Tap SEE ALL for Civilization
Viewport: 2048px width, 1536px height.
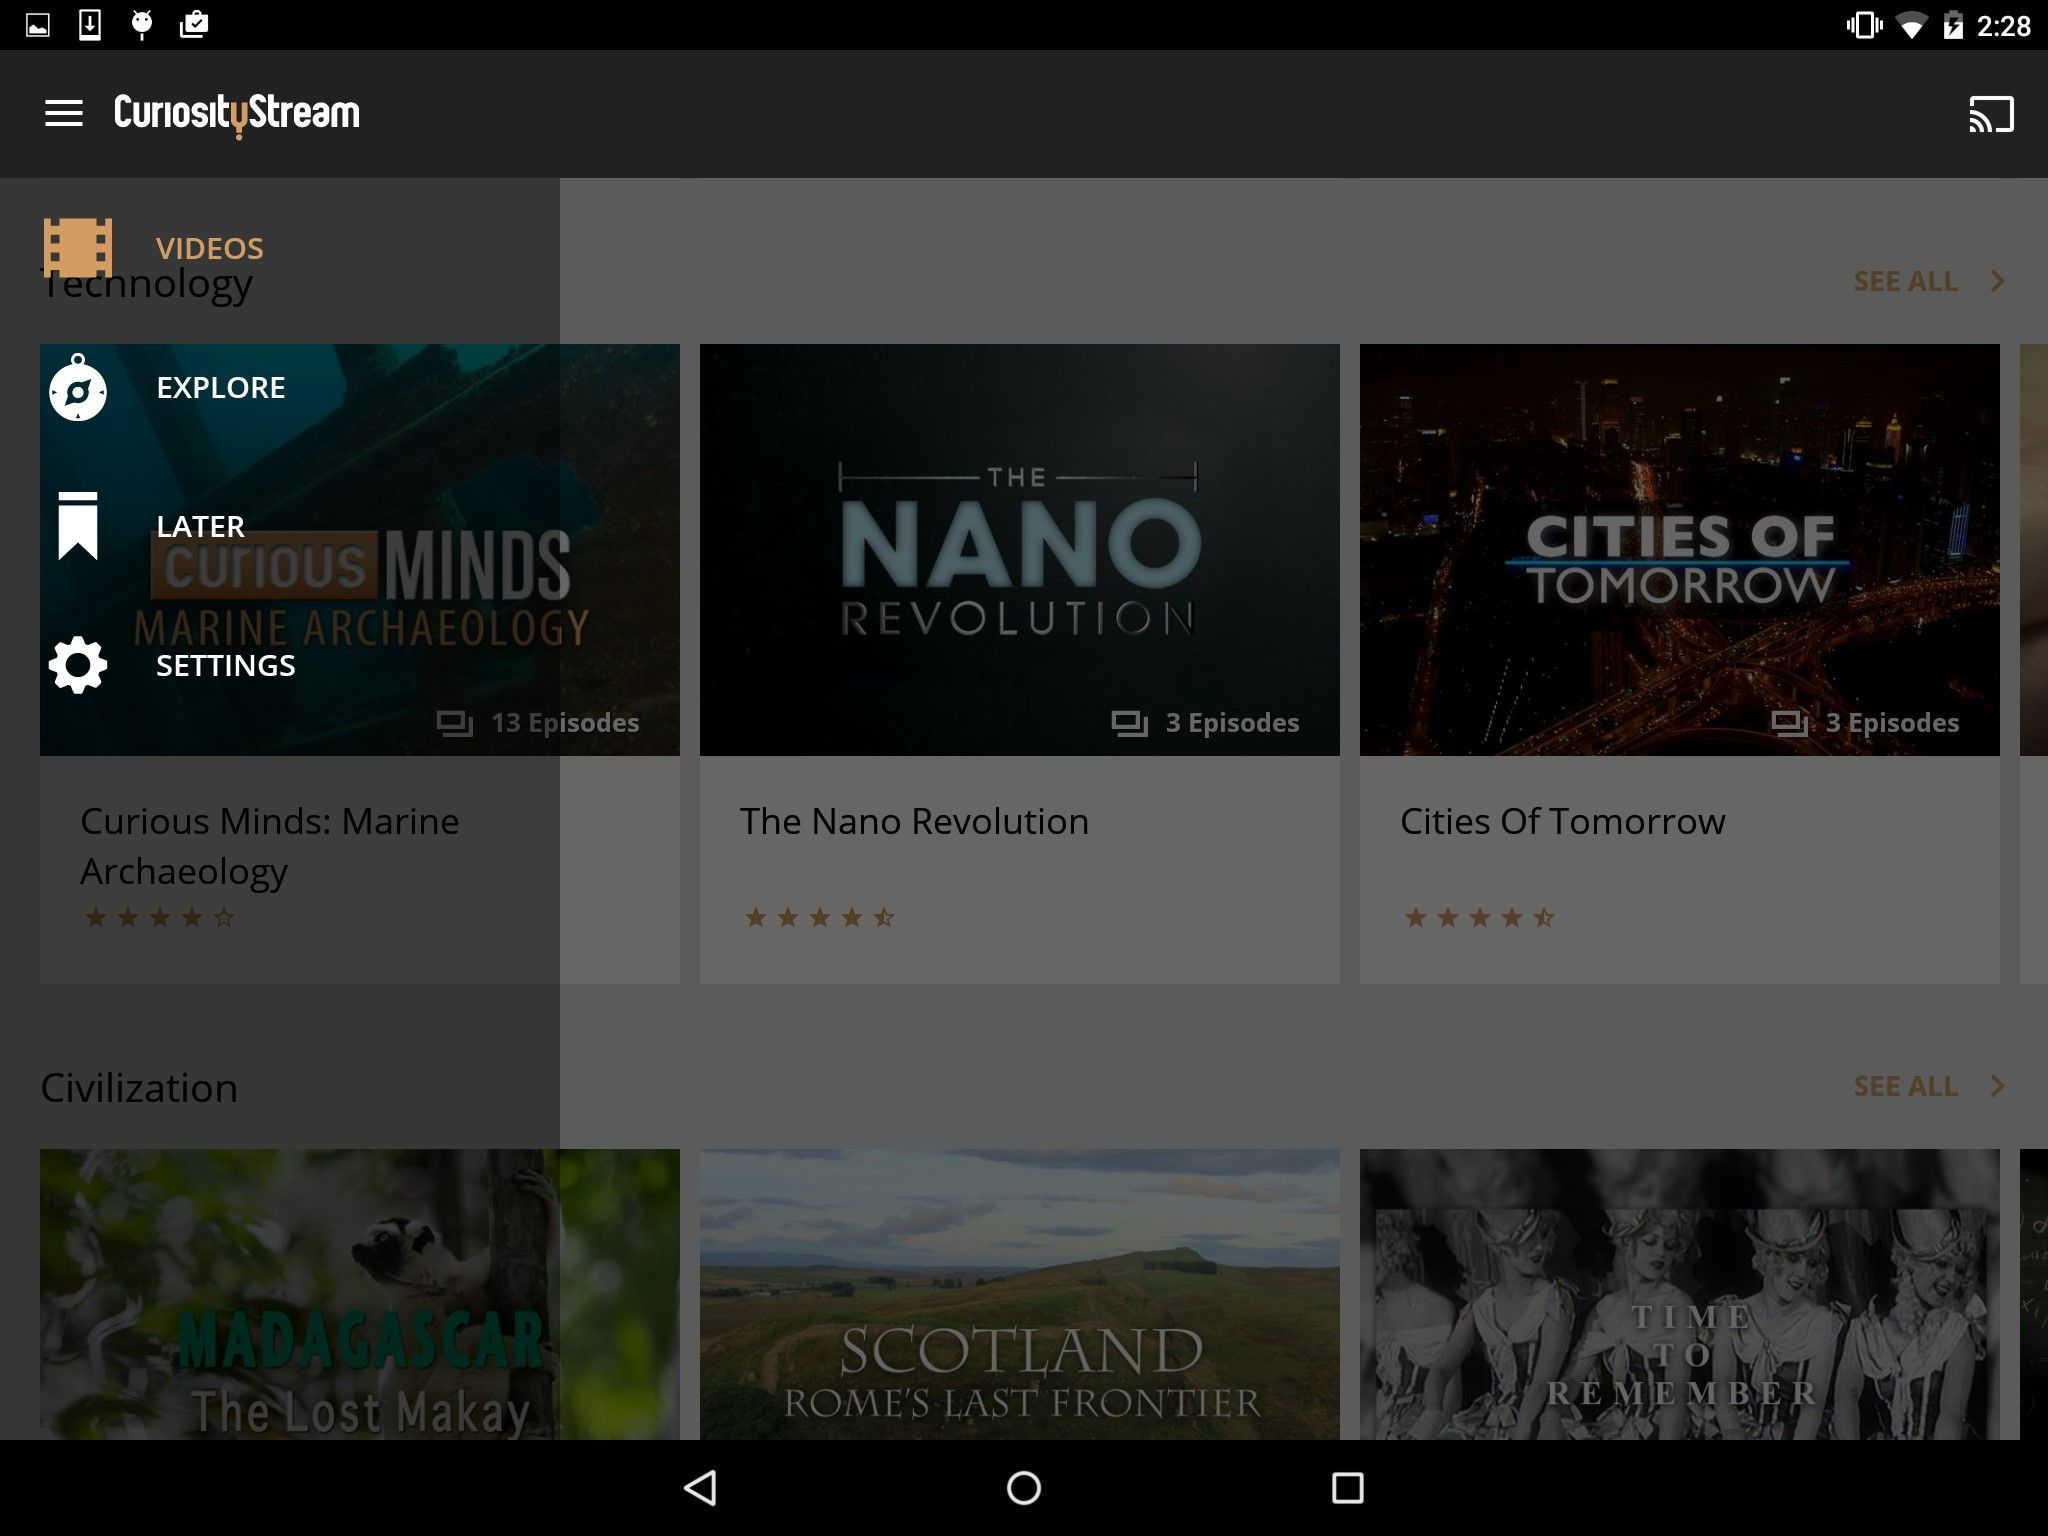[1905, 1086]
